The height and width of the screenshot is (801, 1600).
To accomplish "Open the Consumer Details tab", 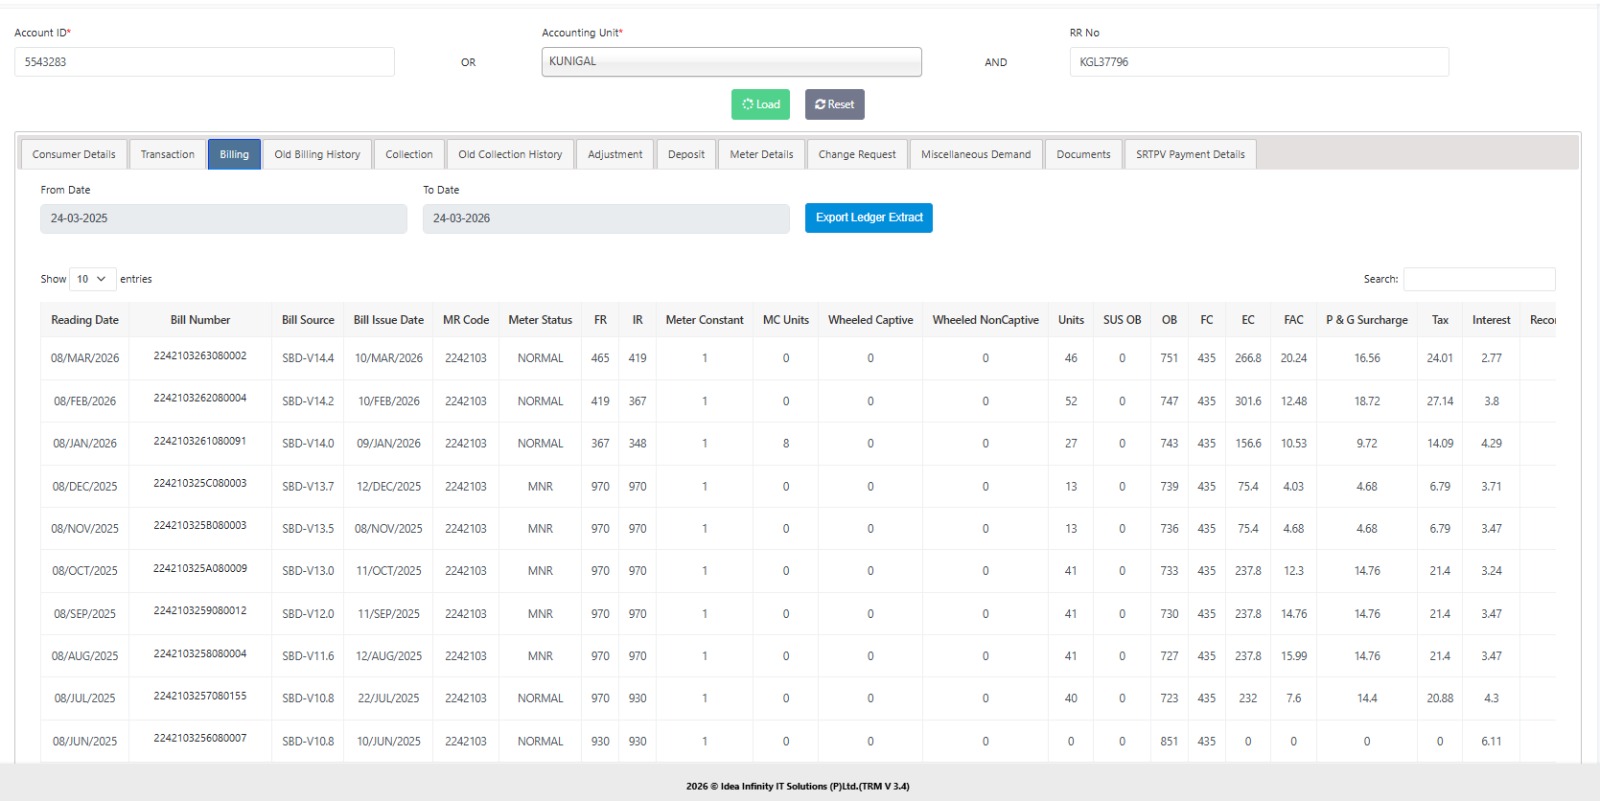I will [x=74, y=154].
